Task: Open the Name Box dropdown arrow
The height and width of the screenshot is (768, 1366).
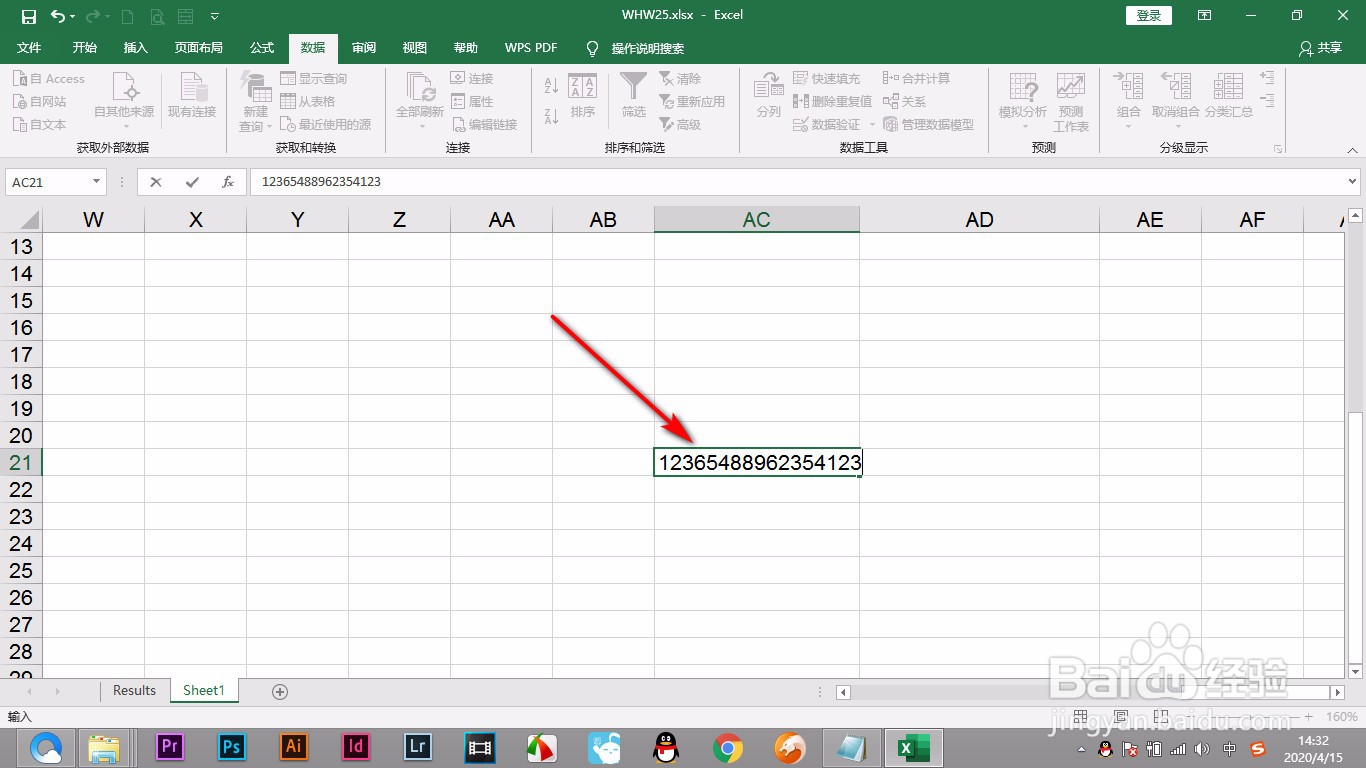Action: 97,182
